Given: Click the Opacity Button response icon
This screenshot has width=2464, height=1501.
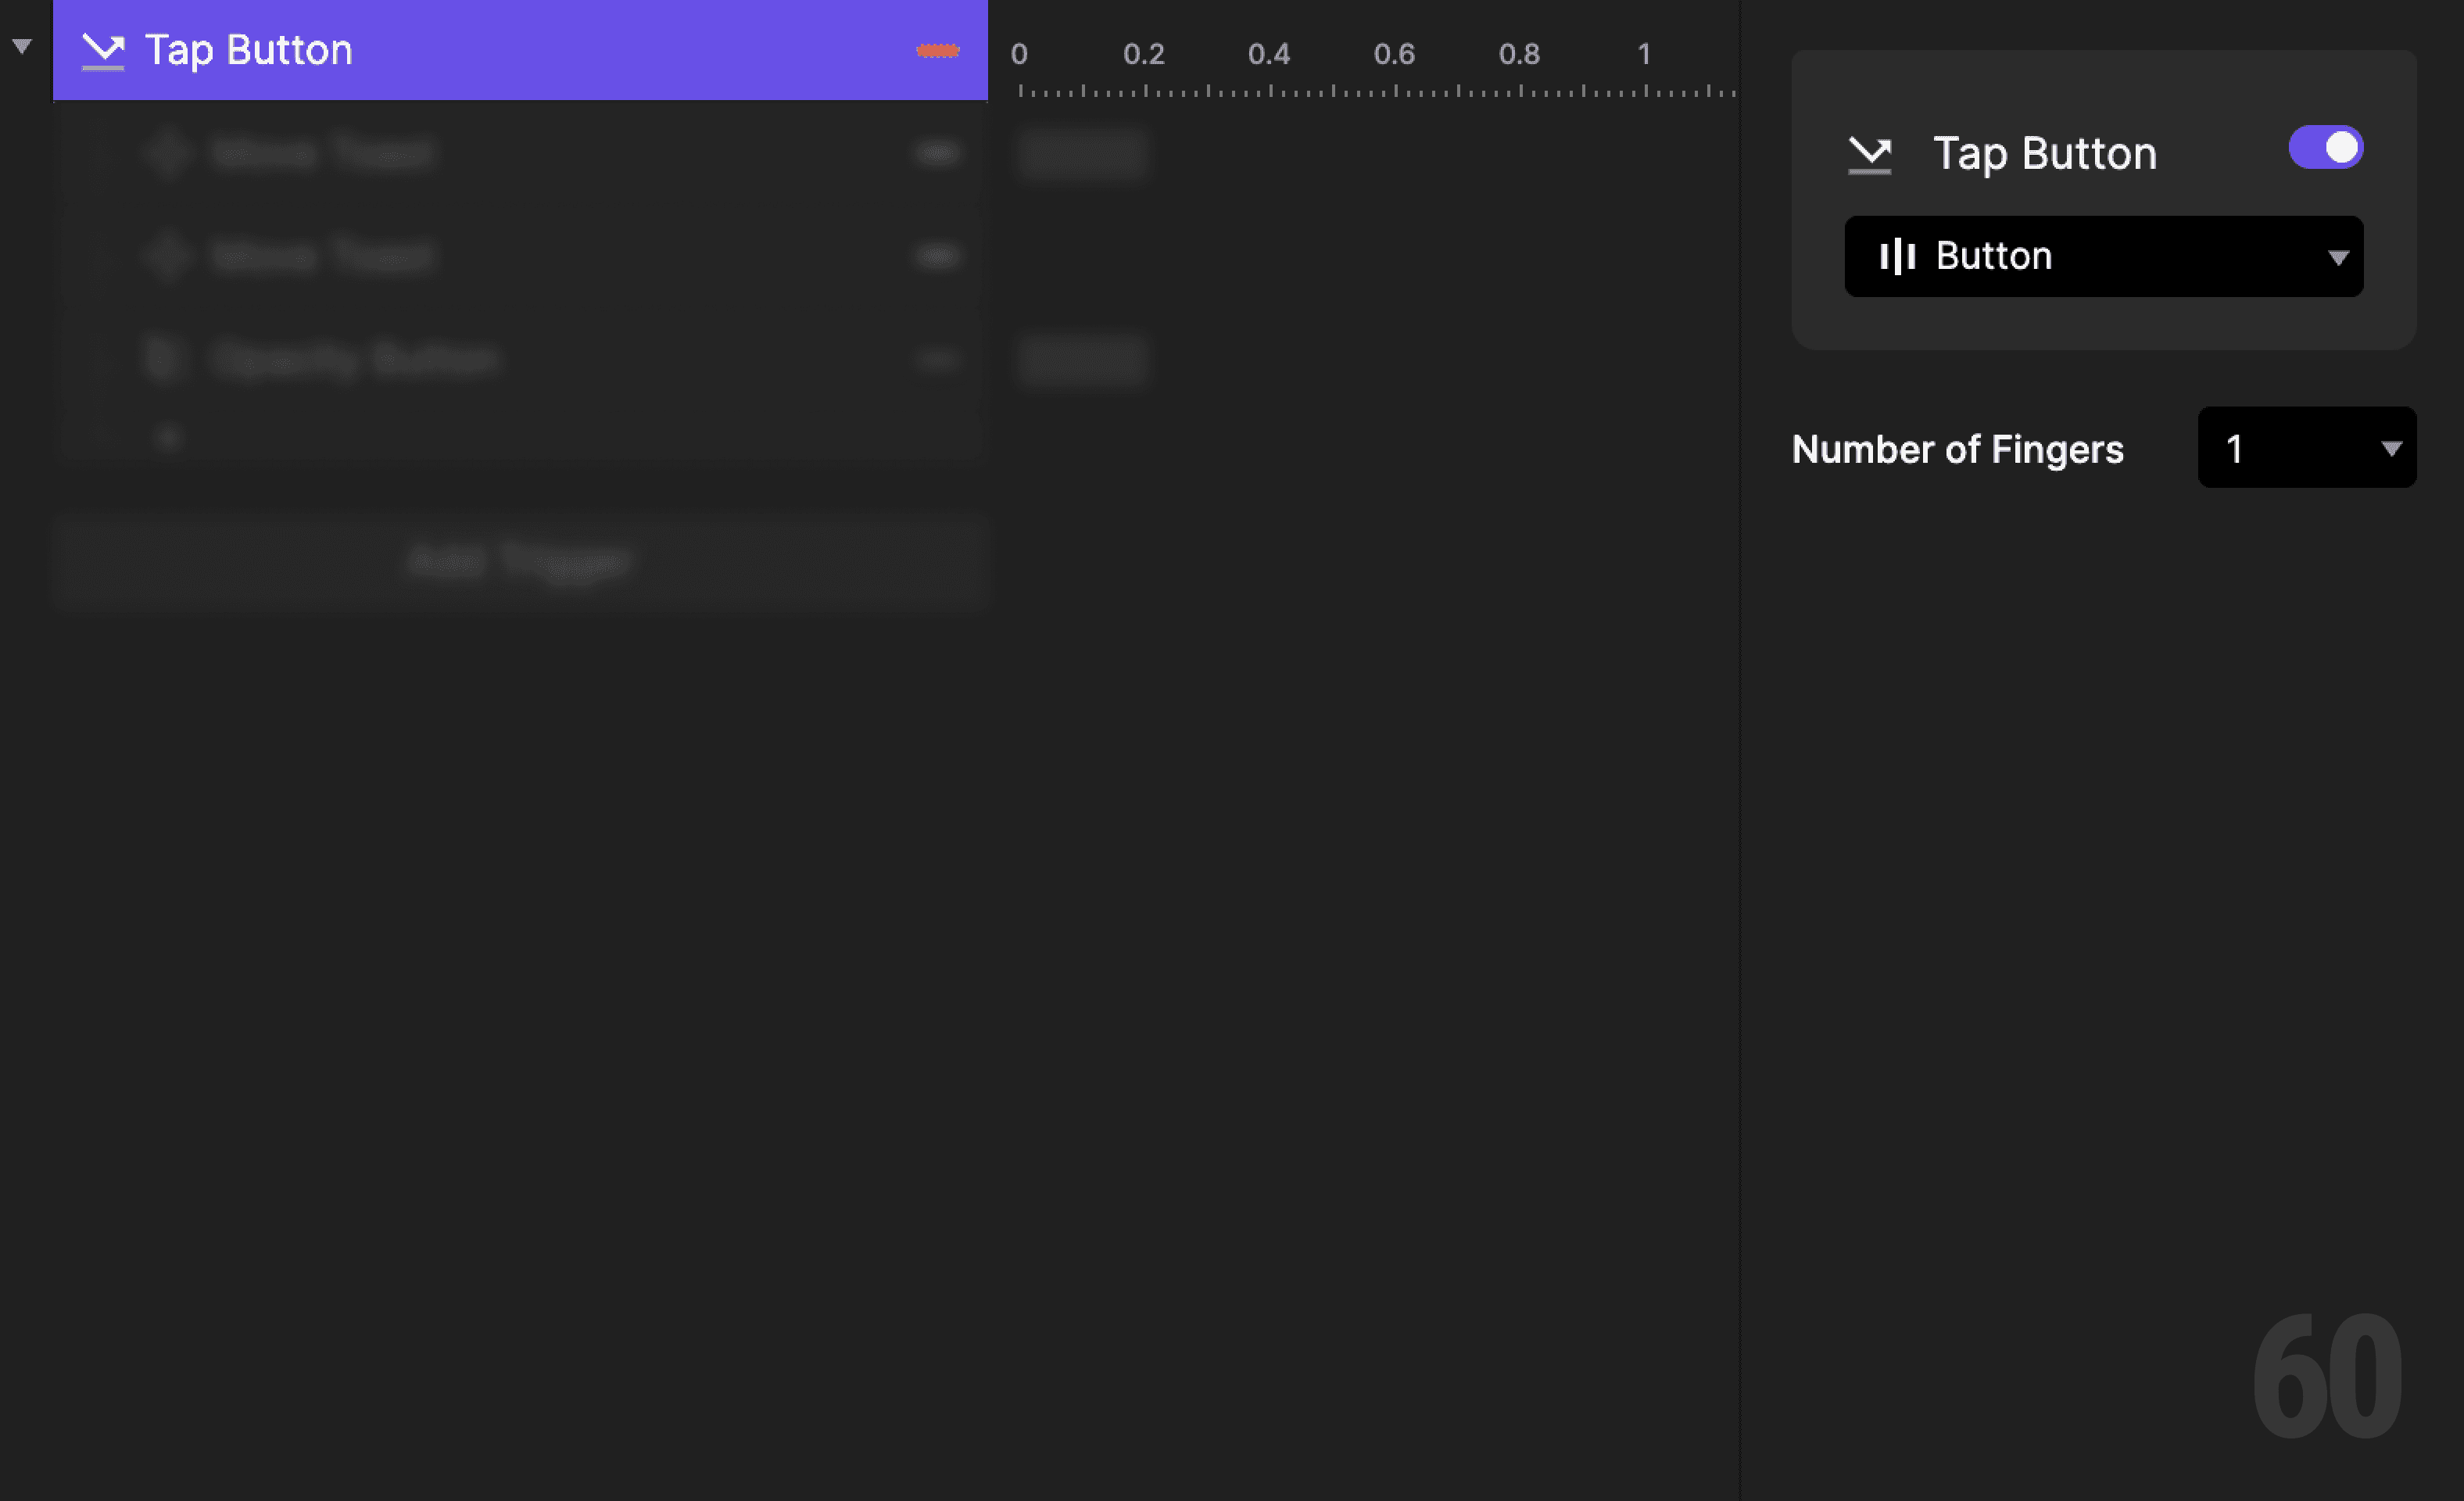Looking at the screenshot, I should pyautogui.click(x=164, y=358).
